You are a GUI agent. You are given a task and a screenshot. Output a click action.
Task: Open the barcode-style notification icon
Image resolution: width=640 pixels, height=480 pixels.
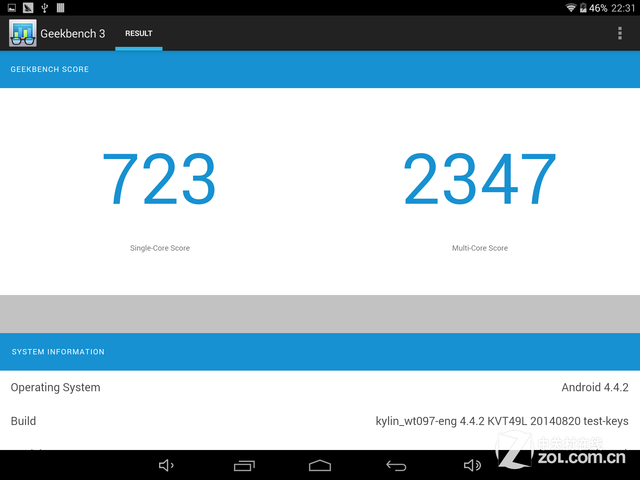[x=60, y=8]
